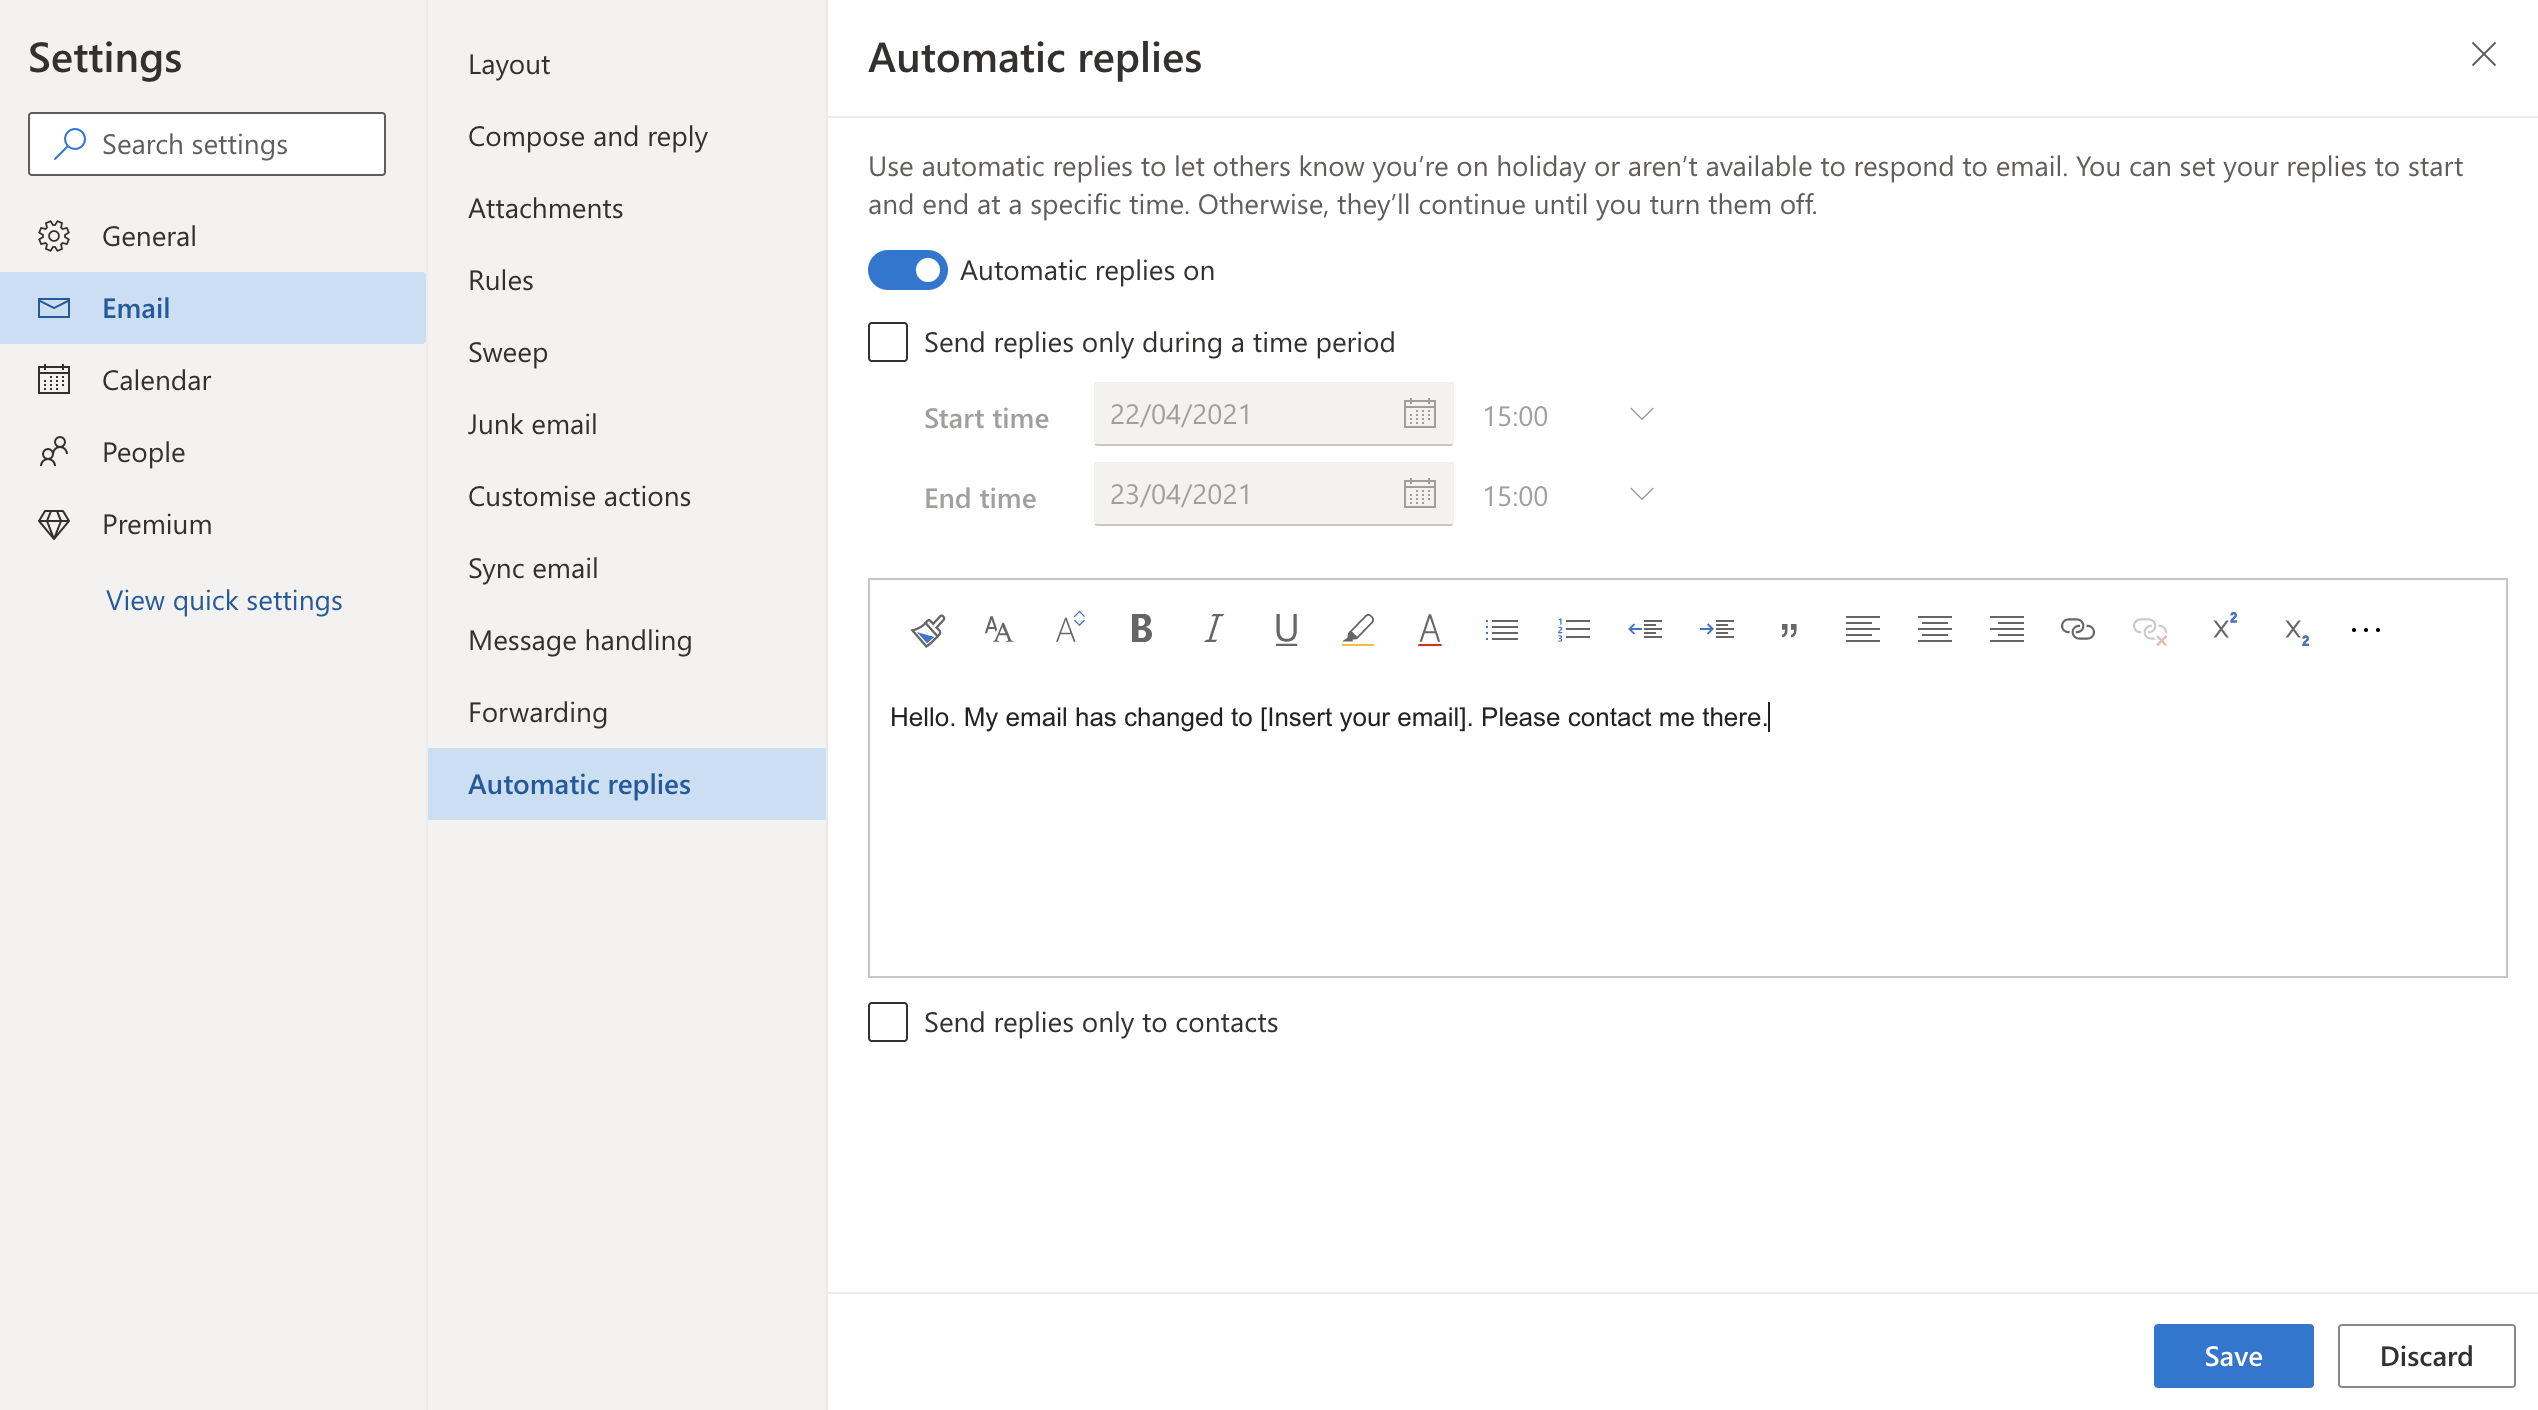
Task: Open Attachments settings
Action: coord(627,208)
